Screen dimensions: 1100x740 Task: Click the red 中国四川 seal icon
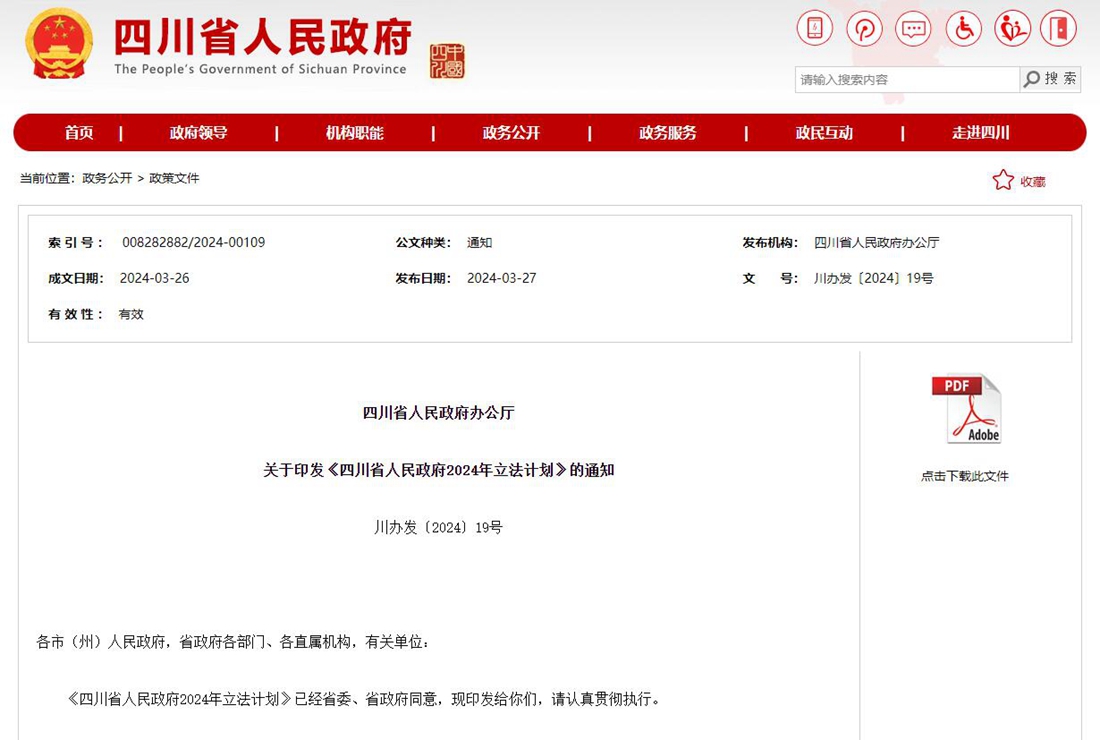(447, 61)
